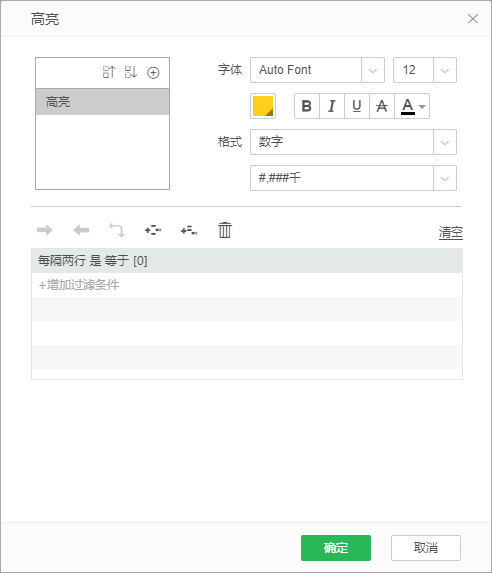Click the 清空 link
This screenshot has height=573, width=492.
[x=451, y=232]
